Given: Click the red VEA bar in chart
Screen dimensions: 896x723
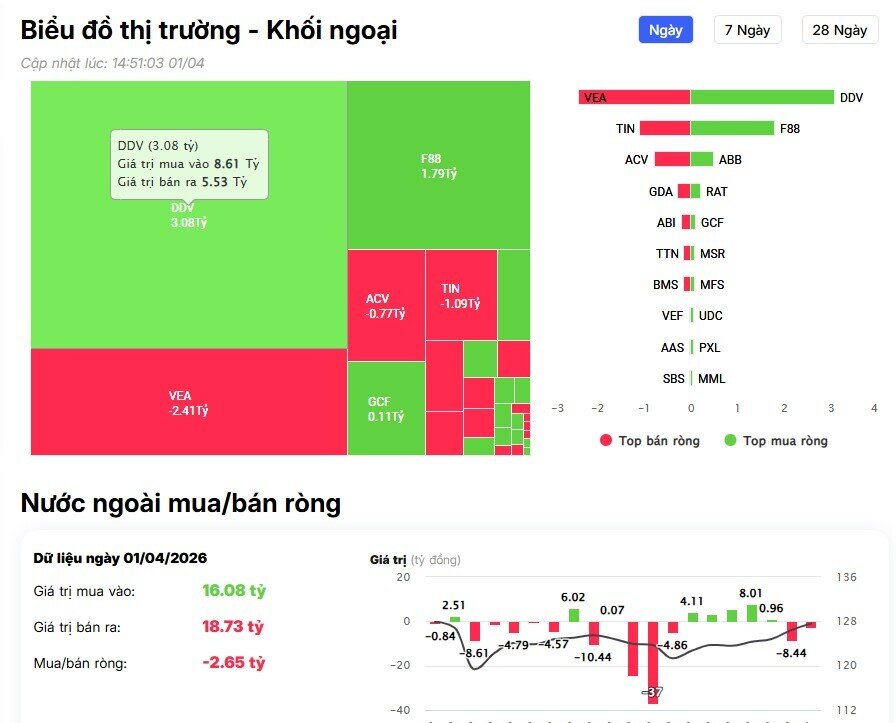Looking at the screenshot, I should point(634,97).
